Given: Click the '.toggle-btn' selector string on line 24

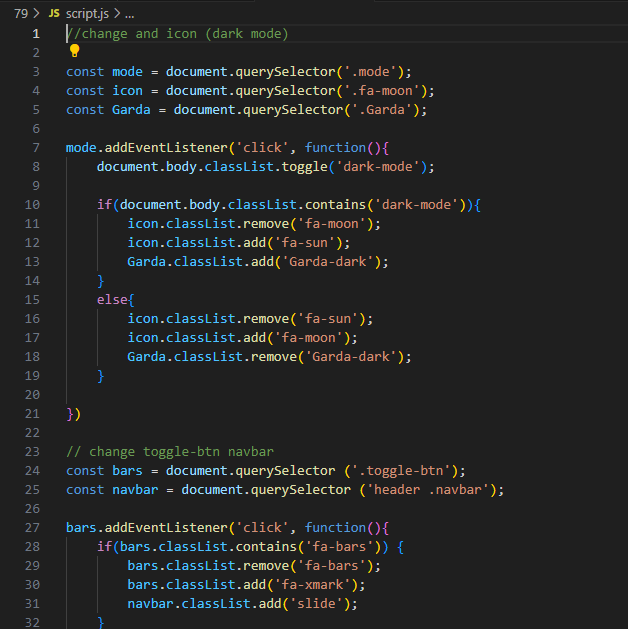Looking at the screenshot, I should (x=401, y=471).
